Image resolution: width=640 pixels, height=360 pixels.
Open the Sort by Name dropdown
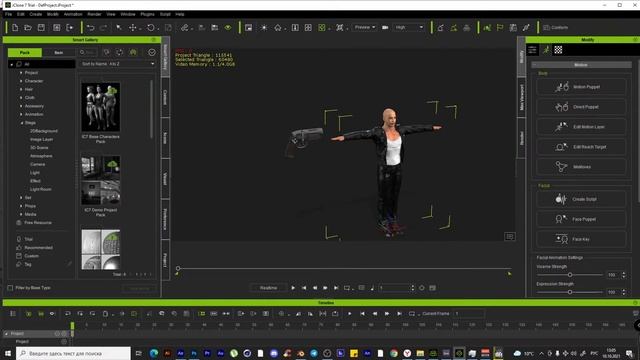point(118,64)
